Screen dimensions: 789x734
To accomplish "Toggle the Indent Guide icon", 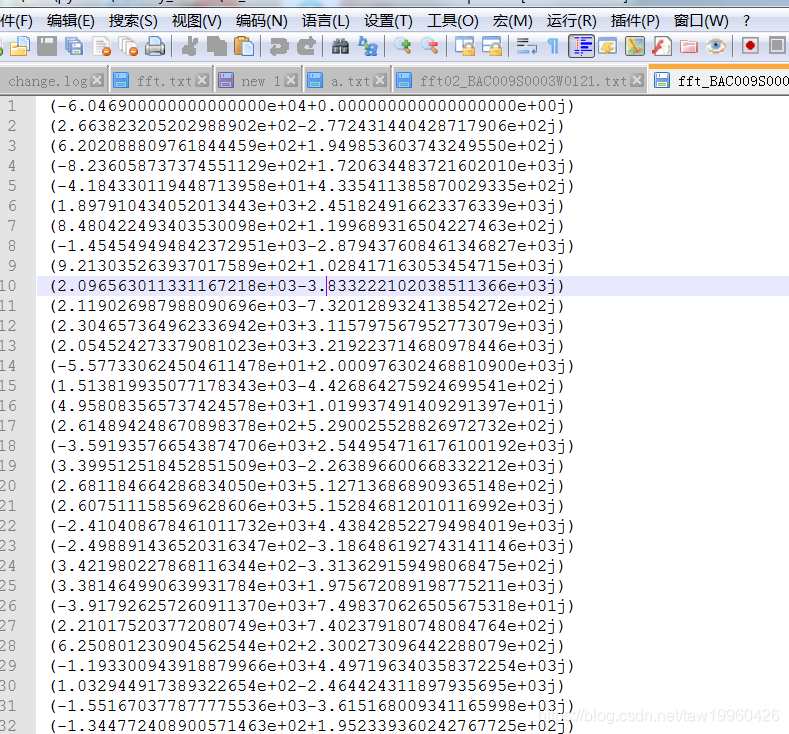I will (581, 47).
